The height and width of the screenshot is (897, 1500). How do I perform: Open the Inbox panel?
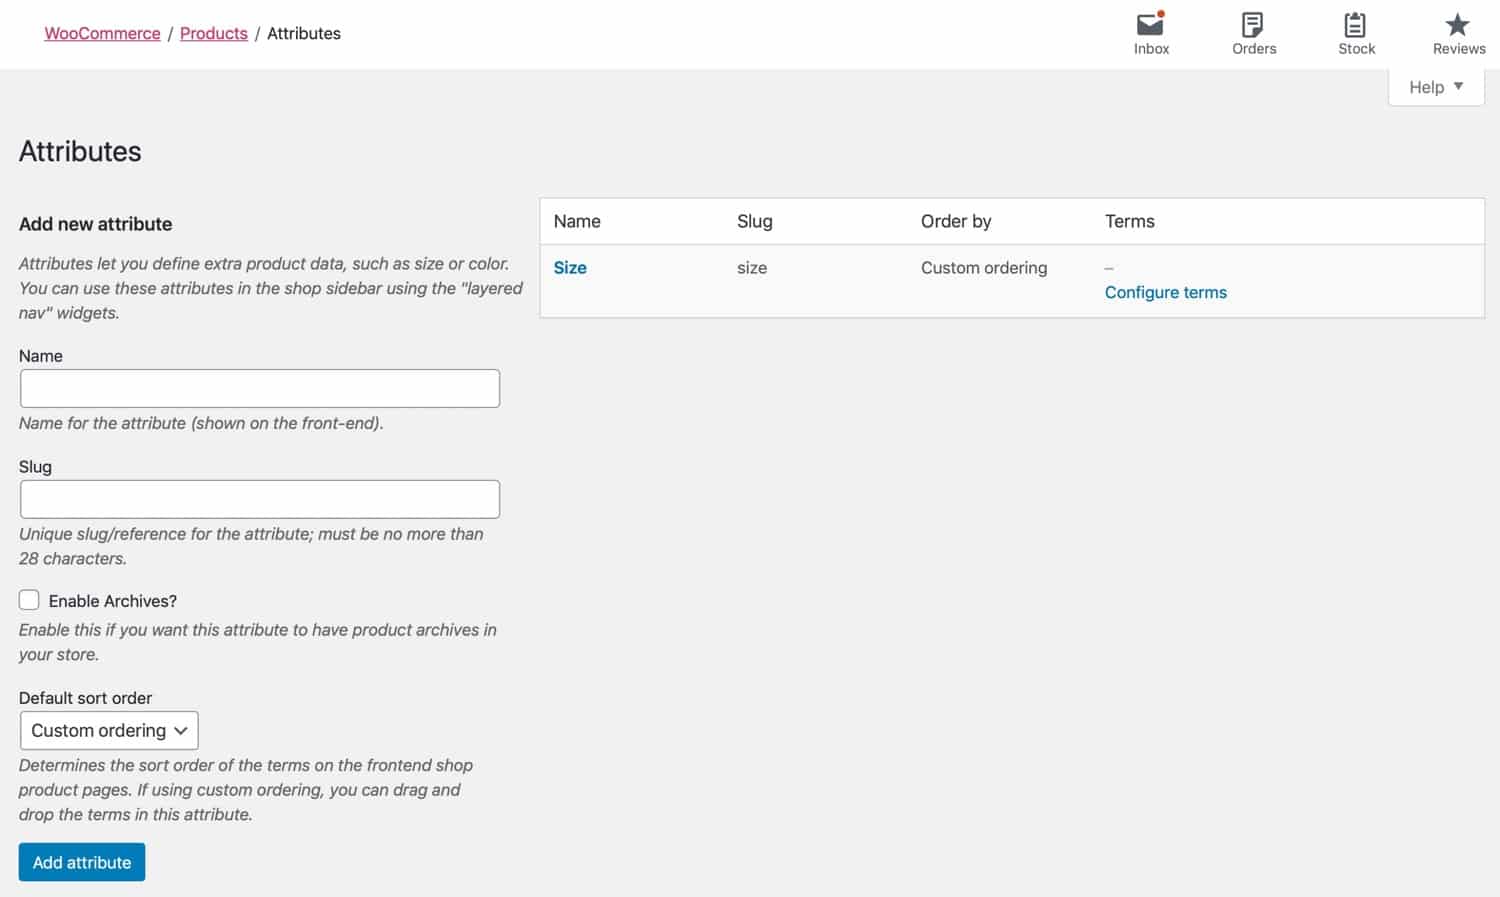coord(1150,33)
